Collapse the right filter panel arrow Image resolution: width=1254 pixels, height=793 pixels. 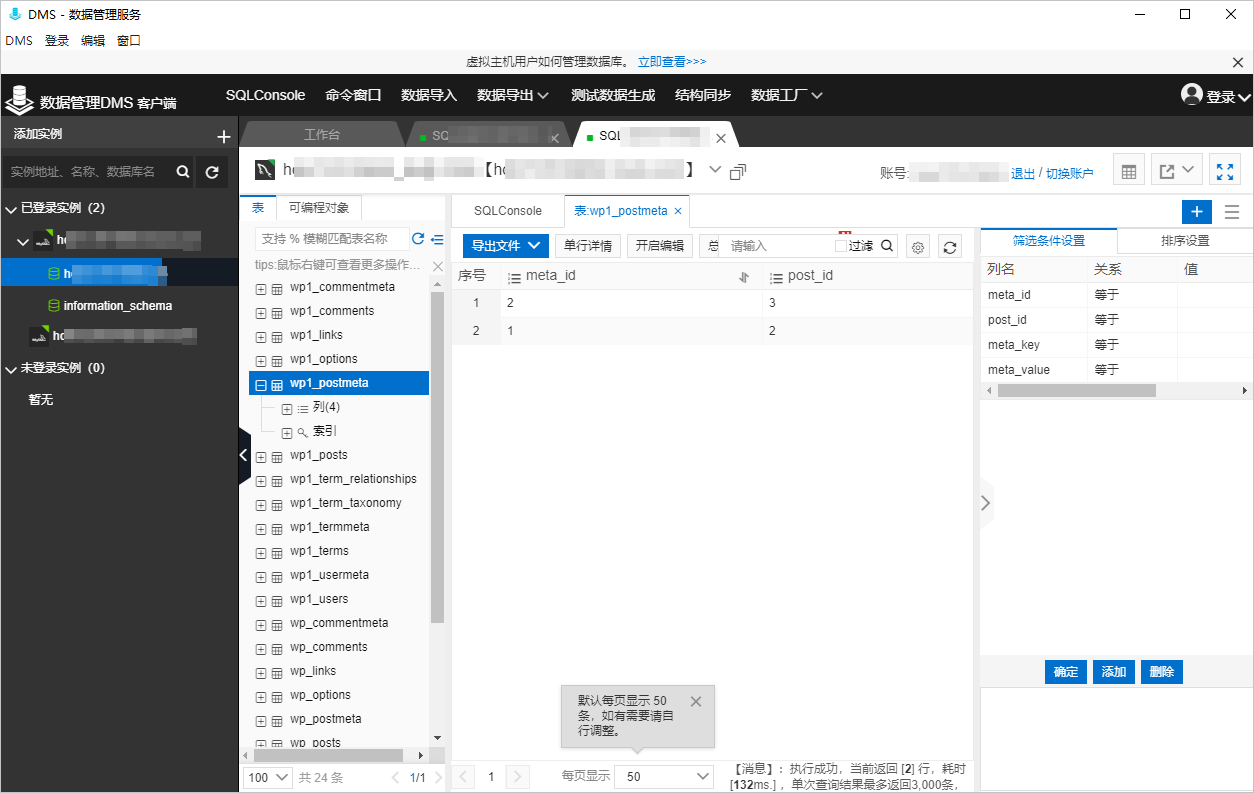986,503
